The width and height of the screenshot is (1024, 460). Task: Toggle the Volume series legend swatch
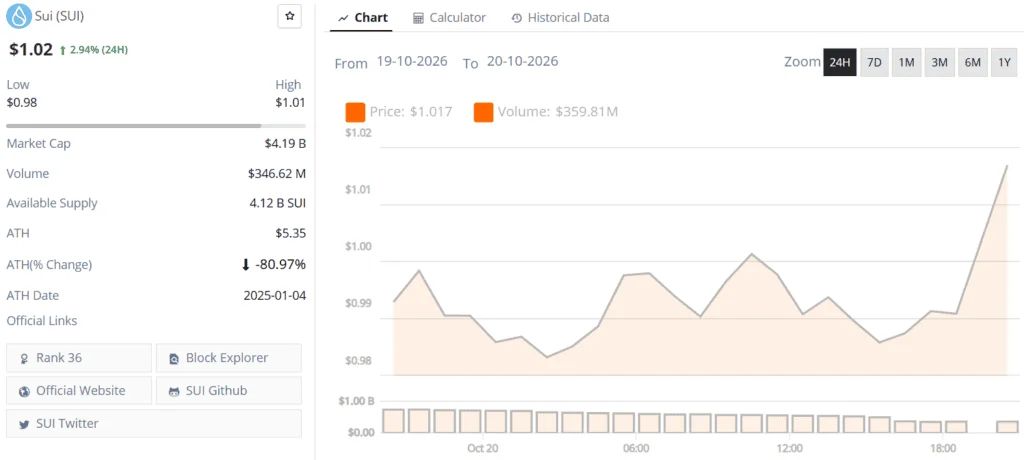pos(484,112)
